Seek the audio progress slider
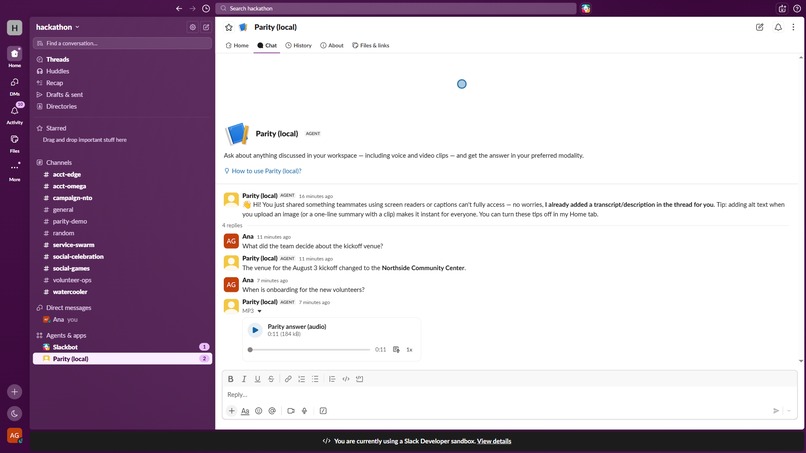 309,350
